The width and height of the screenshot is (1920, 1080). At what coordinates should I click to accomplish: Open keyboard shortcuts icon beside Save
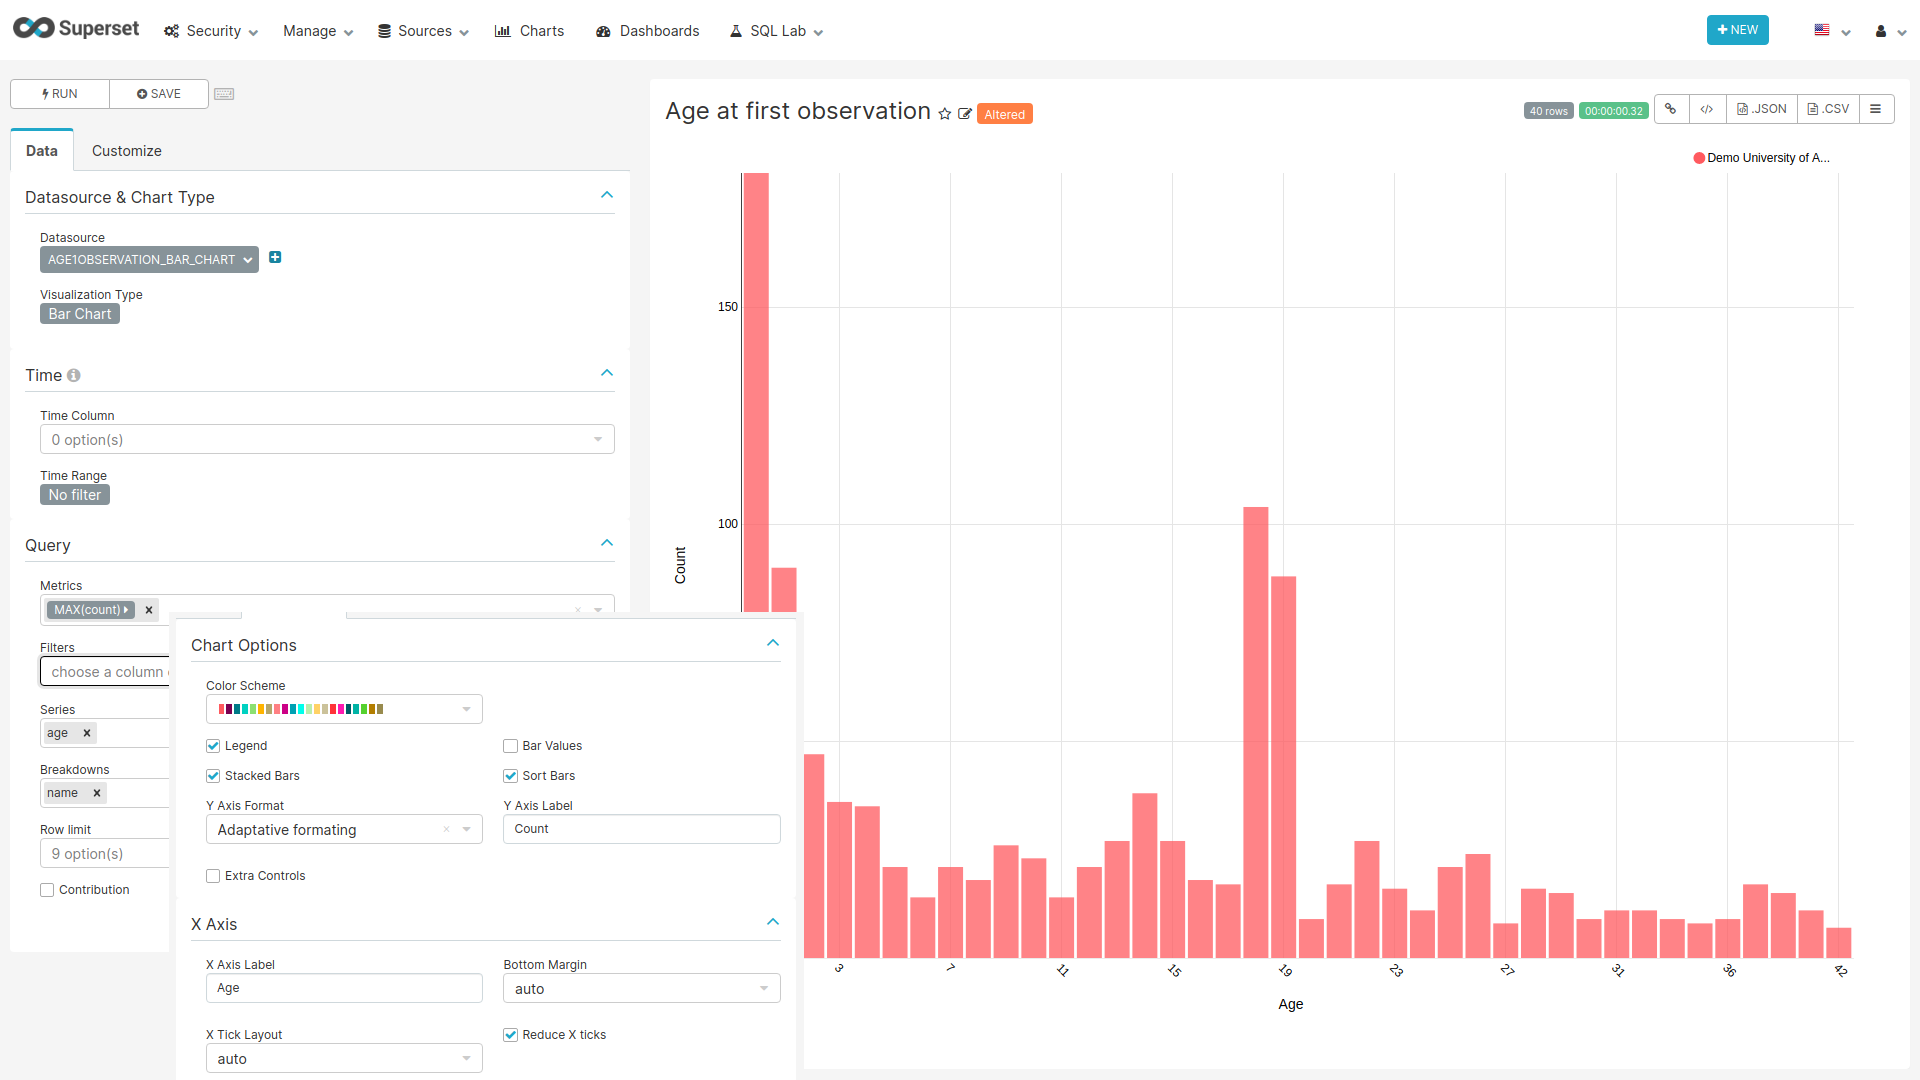click(224, 94)
